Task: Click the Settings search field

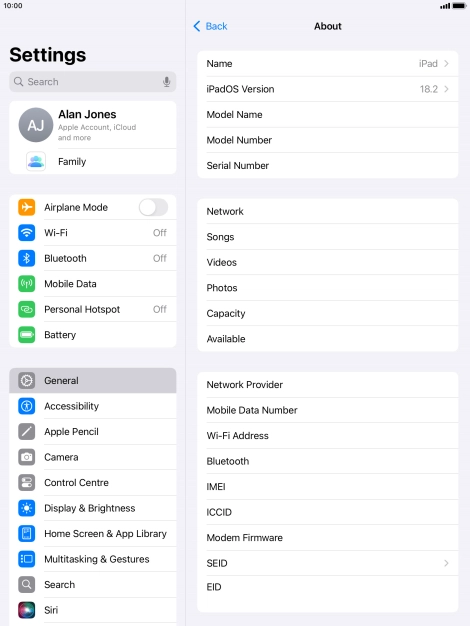Action: coord(93,82)
